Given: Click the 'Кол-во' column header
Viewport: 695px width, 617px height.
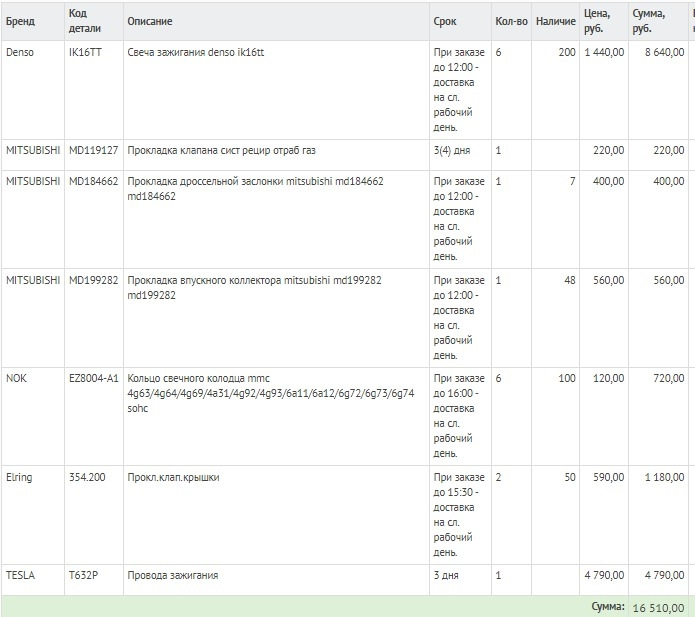Looking at the screenshot, I should pos(511,21).
